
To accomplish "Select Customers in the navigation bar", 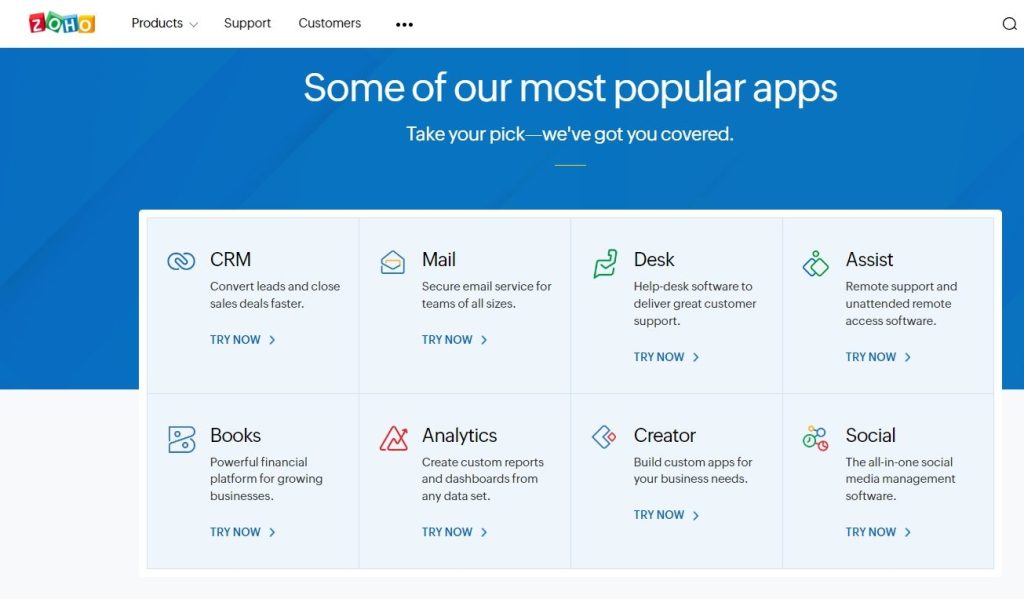I will coord(329,23).
